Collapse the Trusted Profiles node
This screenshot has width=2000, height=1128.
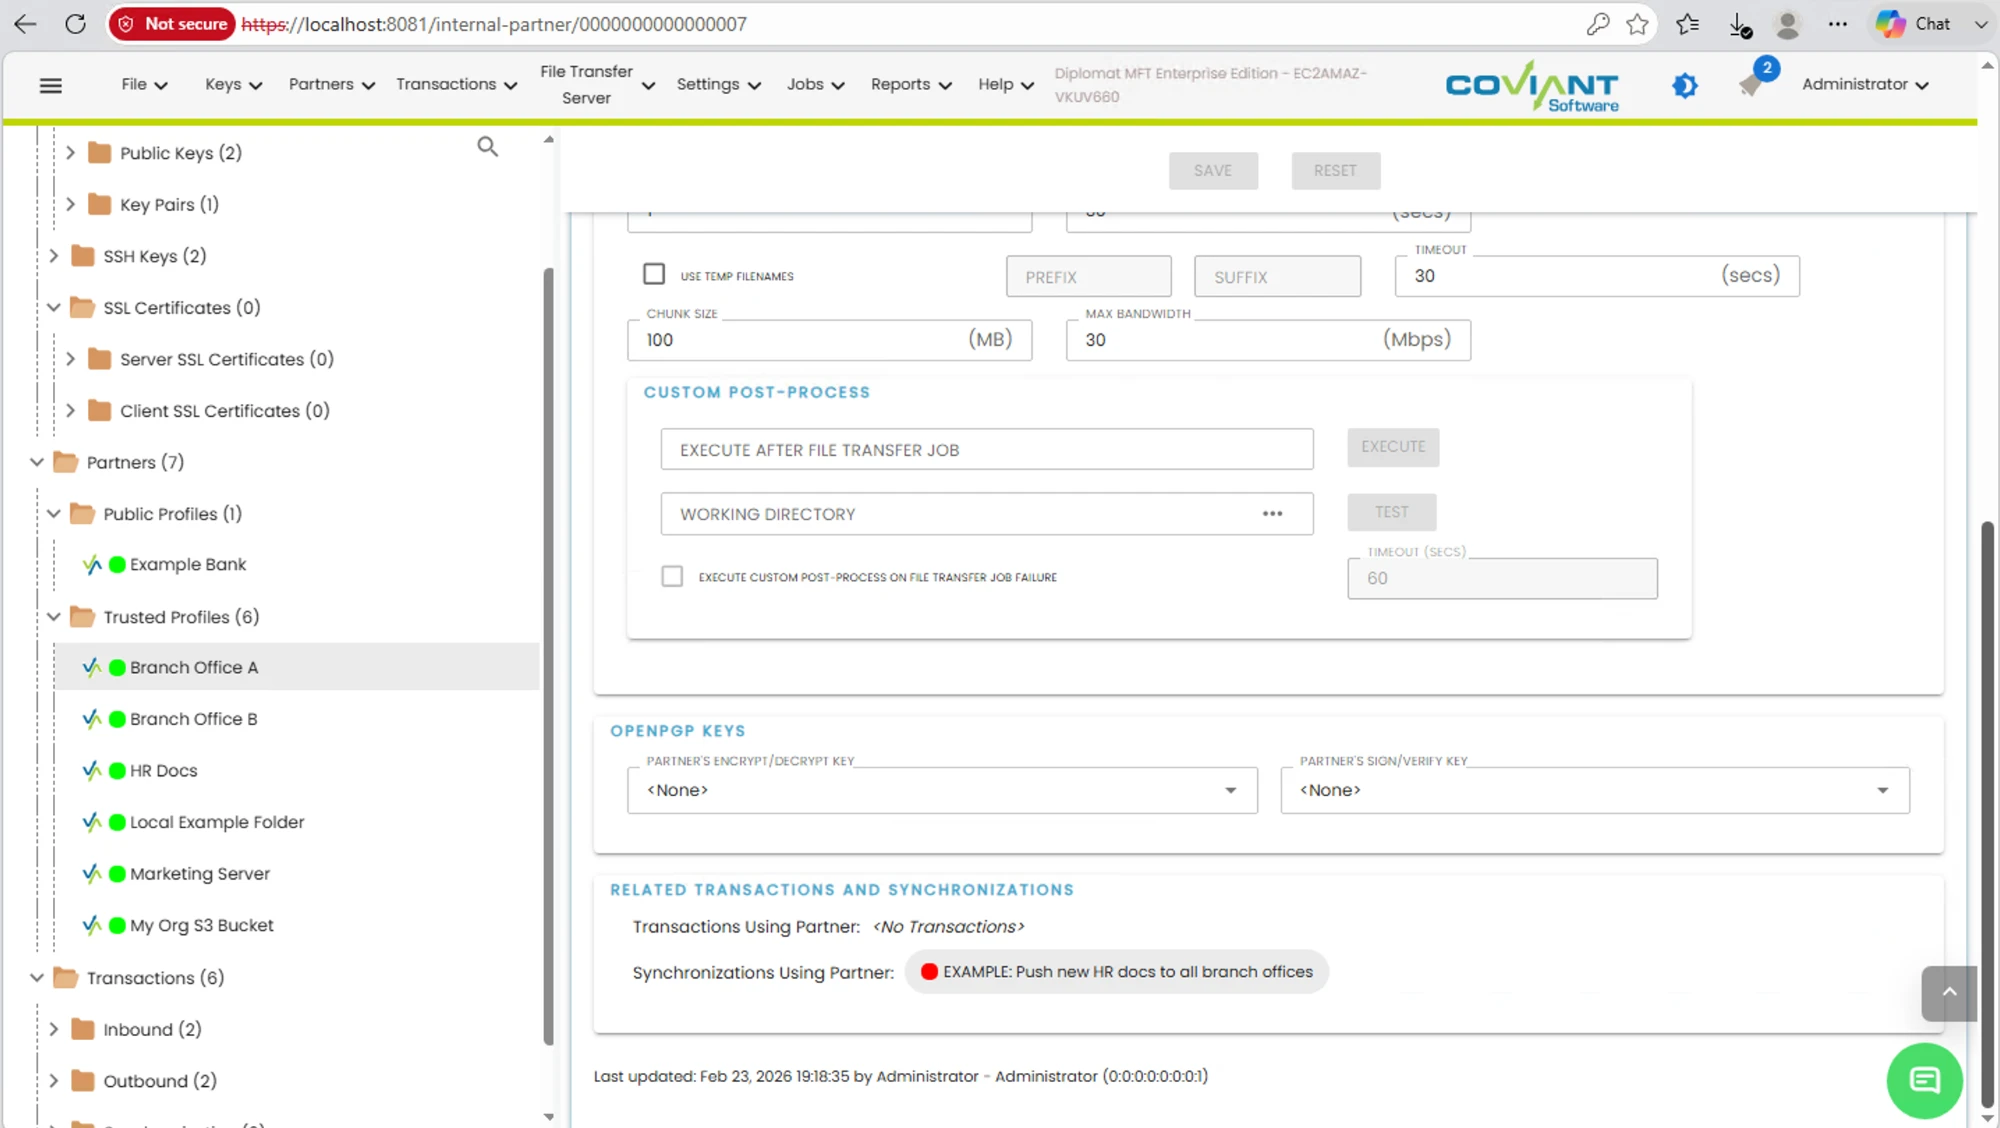tap(54, 617)
